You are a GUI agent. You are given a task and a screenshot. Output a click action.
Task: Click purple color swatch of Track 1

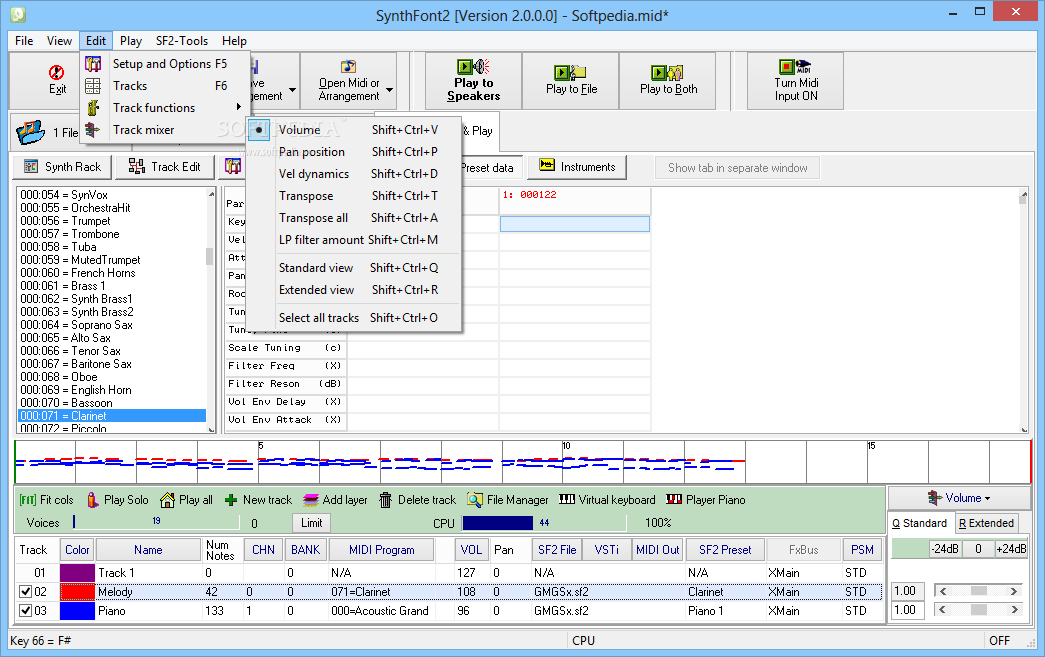point(77,573)
